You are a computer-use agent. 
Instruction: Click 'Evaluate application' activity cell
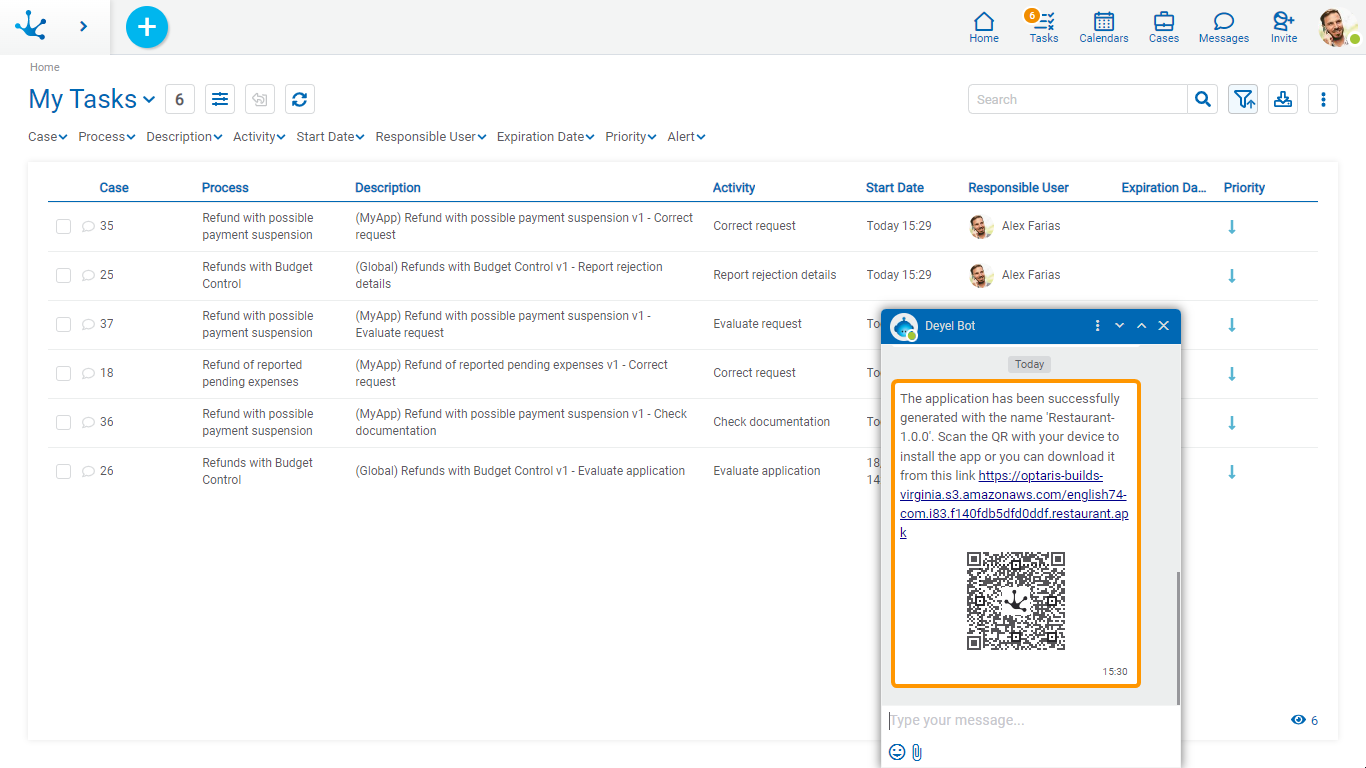click(x=767, y=471)
